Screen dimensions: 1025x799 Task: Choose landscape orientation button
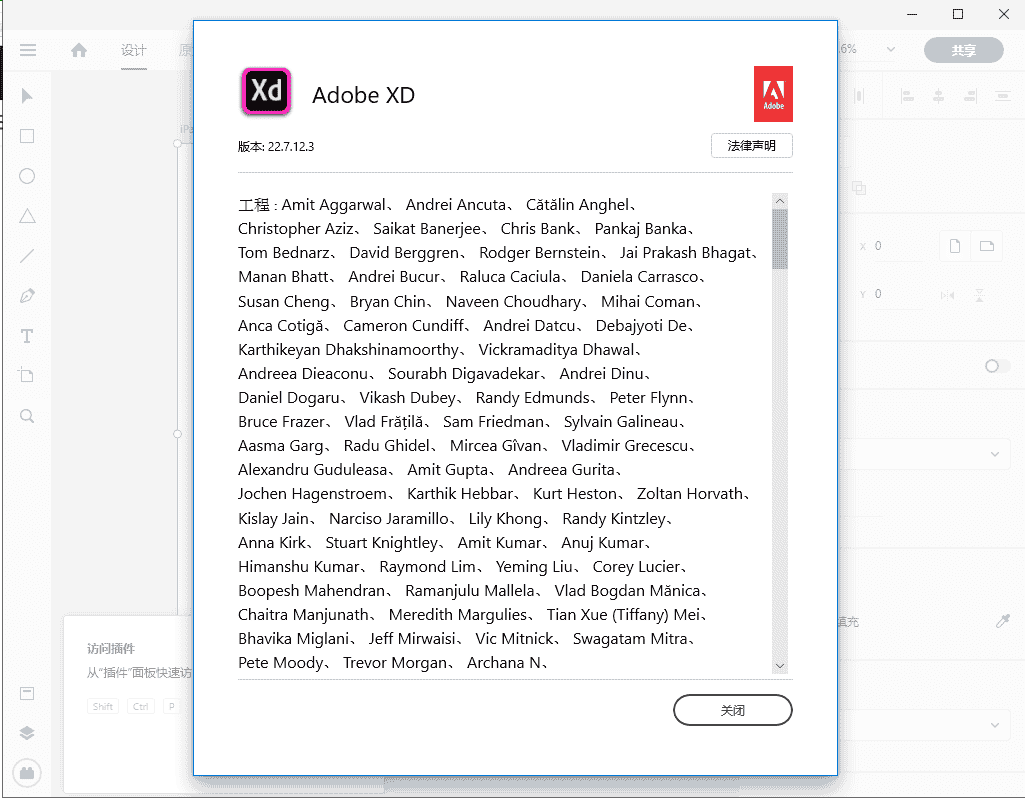(986, 246)
